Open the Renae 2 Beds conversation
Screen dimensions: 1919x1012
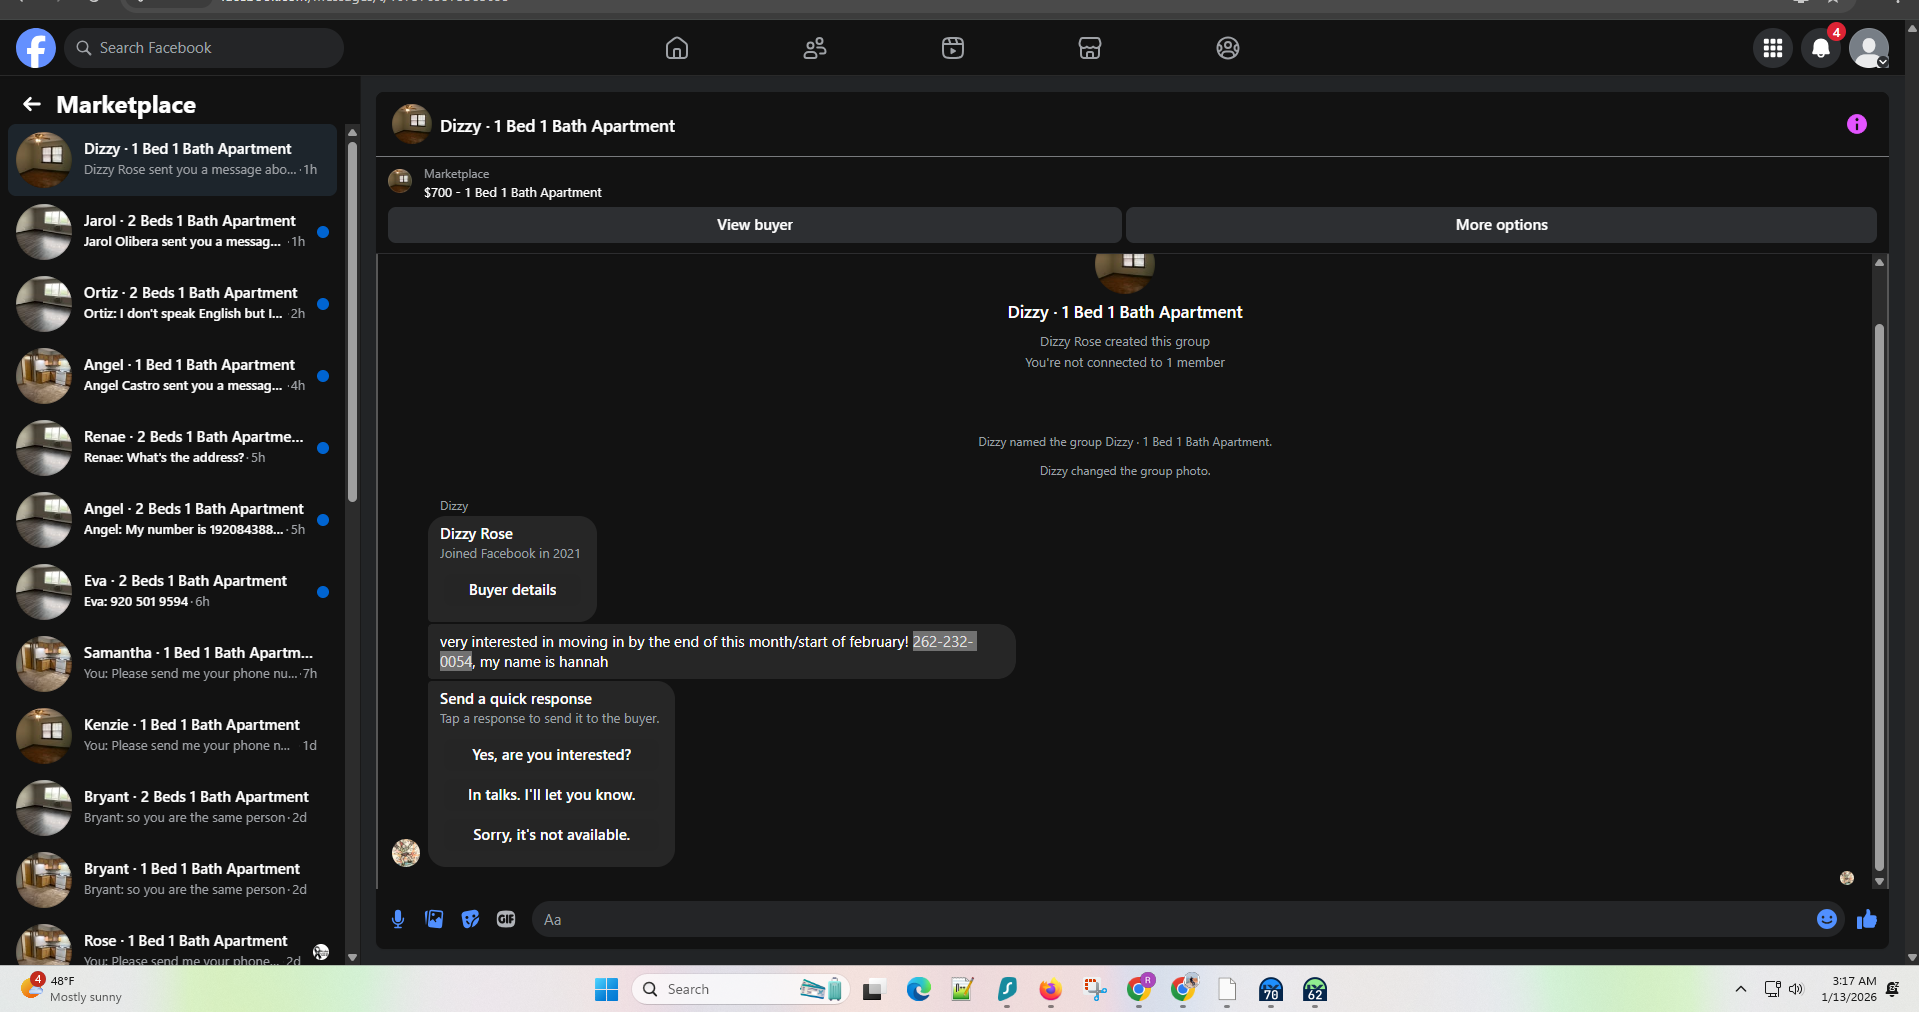pyautogui.click(x=172, y=448)
